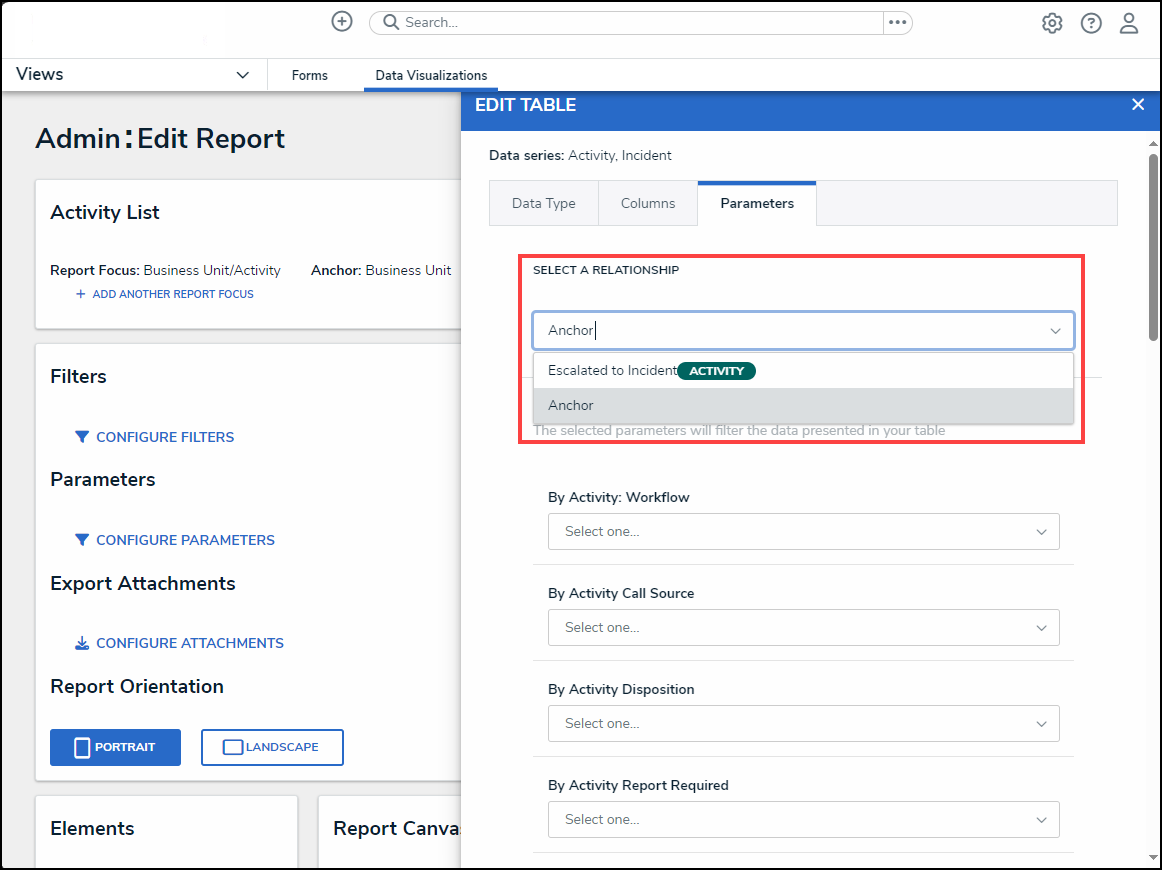Open the help question mark icon
This screenshot has height=870, width=1162.
coord(1091,23)
